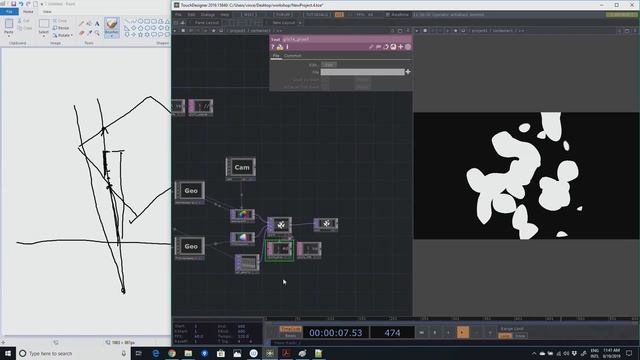Switch to the View tab in Paint

47,12
